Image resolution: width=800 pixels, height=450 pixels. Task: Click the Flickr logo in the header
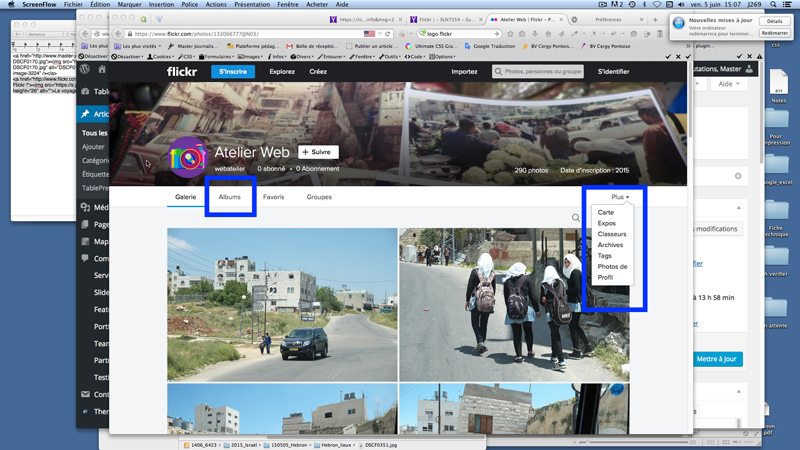click(182, 72)
